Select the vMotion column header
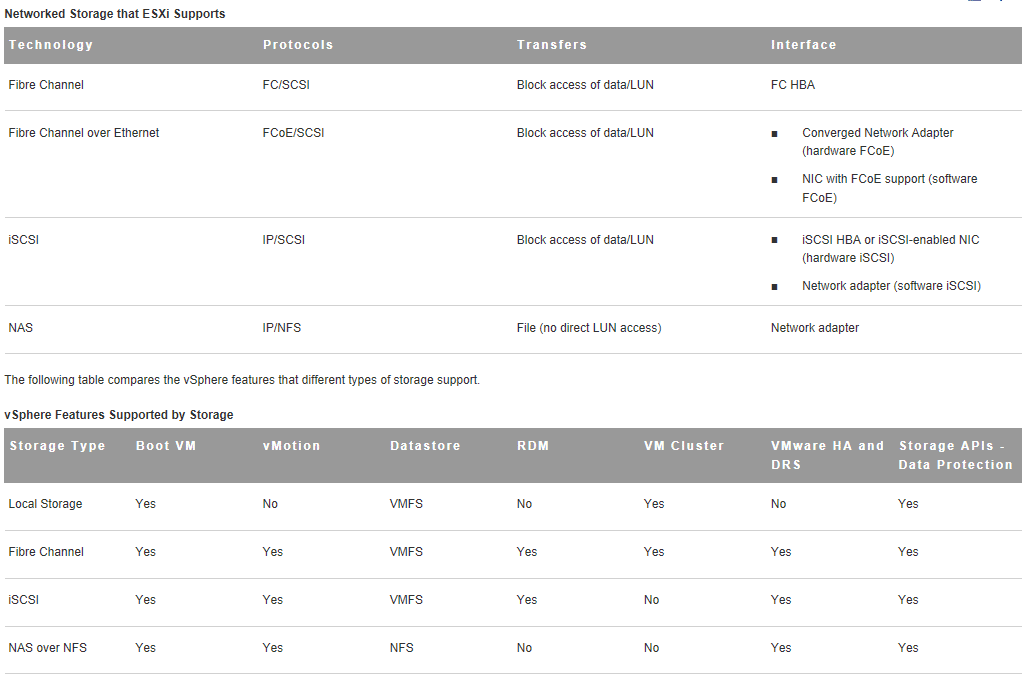The height and width of the screenshot is (682, 1025). pos(291,446)
